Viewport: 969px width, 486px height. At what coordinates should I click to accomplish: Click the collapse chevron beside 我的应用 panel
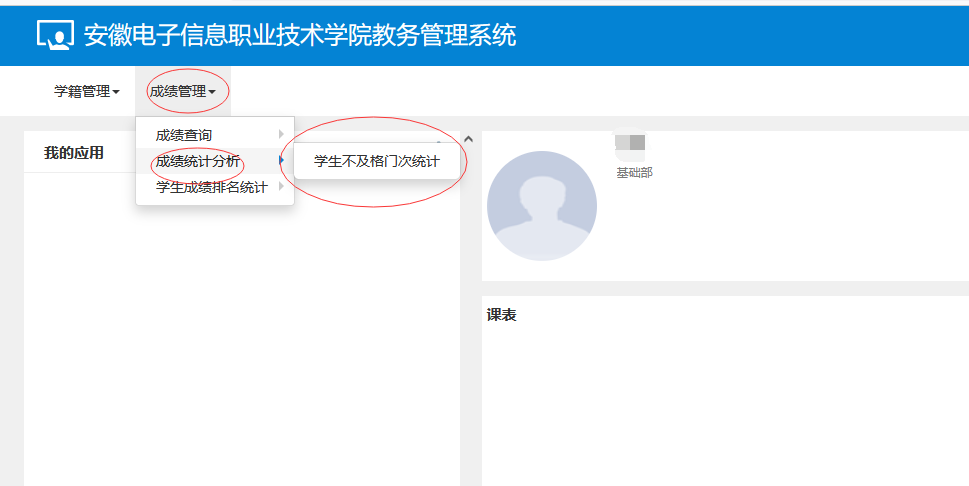point(468,139)
